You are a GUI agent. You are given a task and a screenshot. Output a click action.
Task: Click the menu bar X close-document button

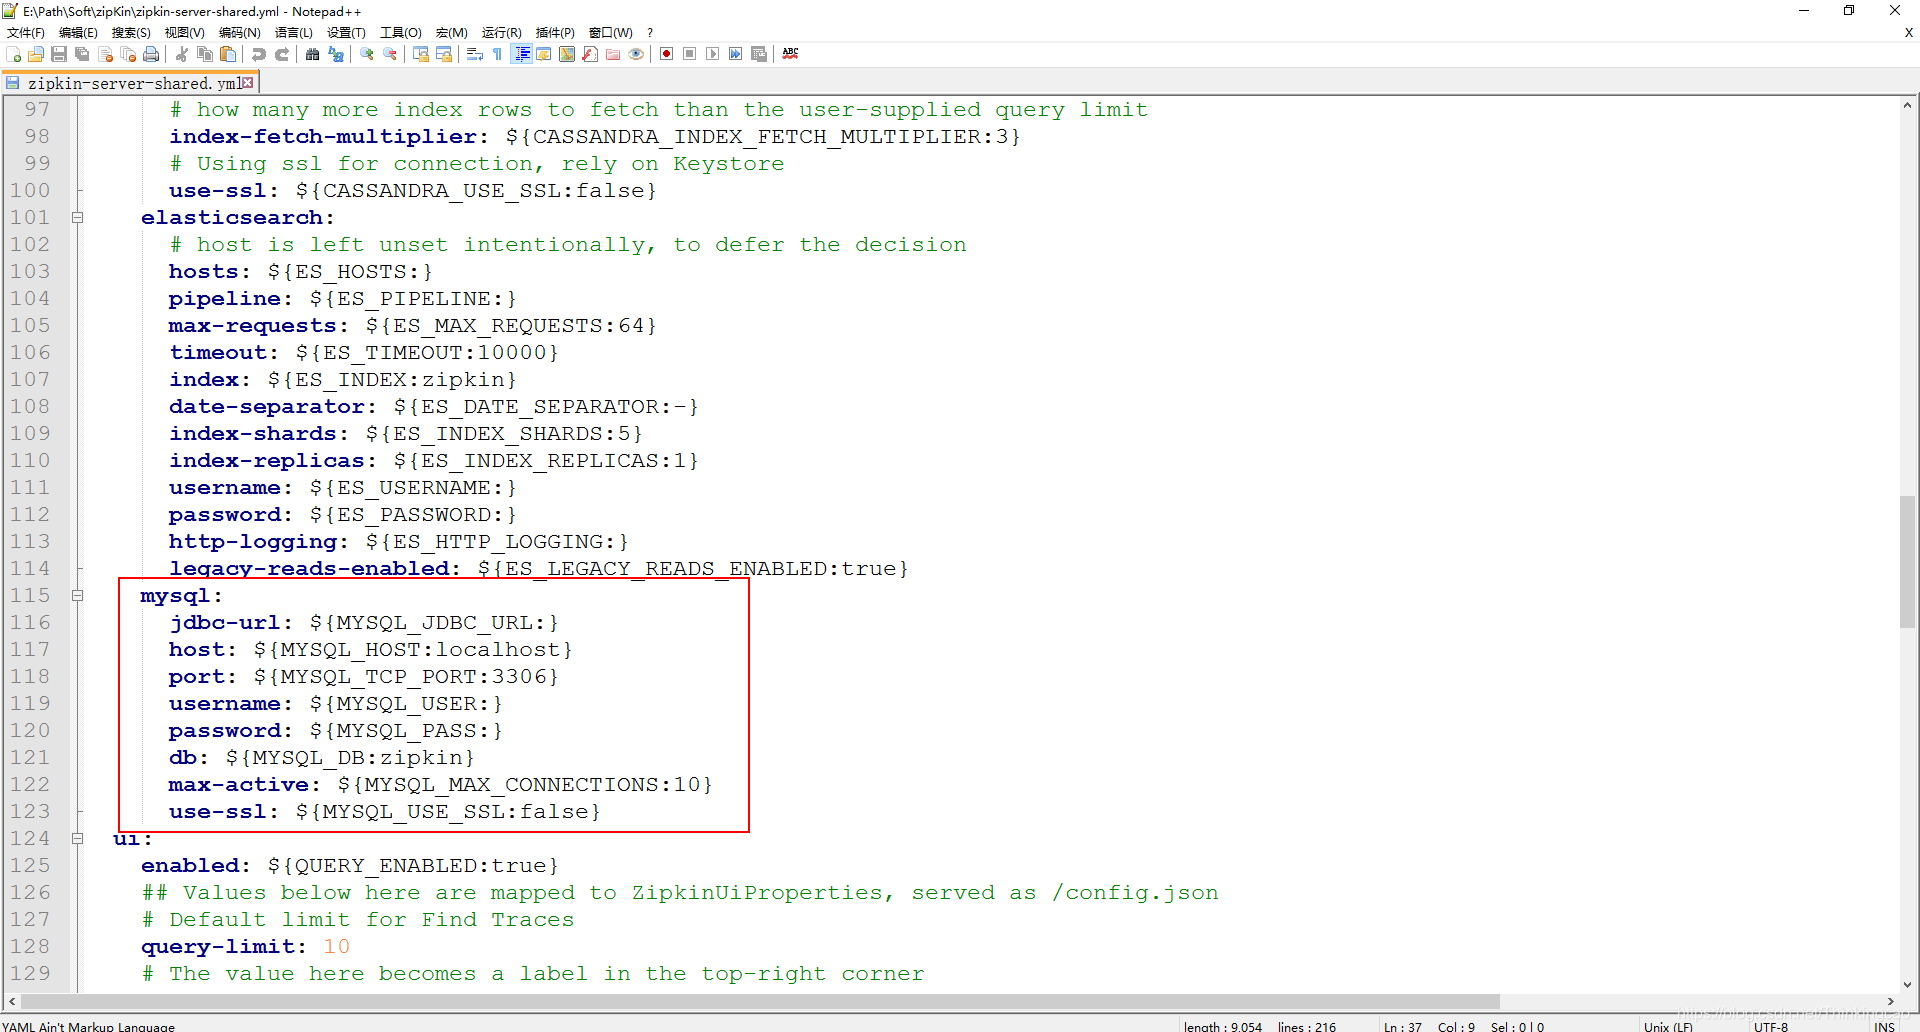coord(1908,33)
